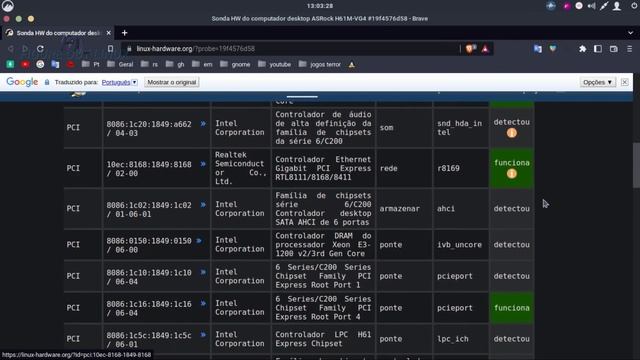Expand the tab search chevron
This screenshot has height=360, width=640.
[x=631, y=33]
